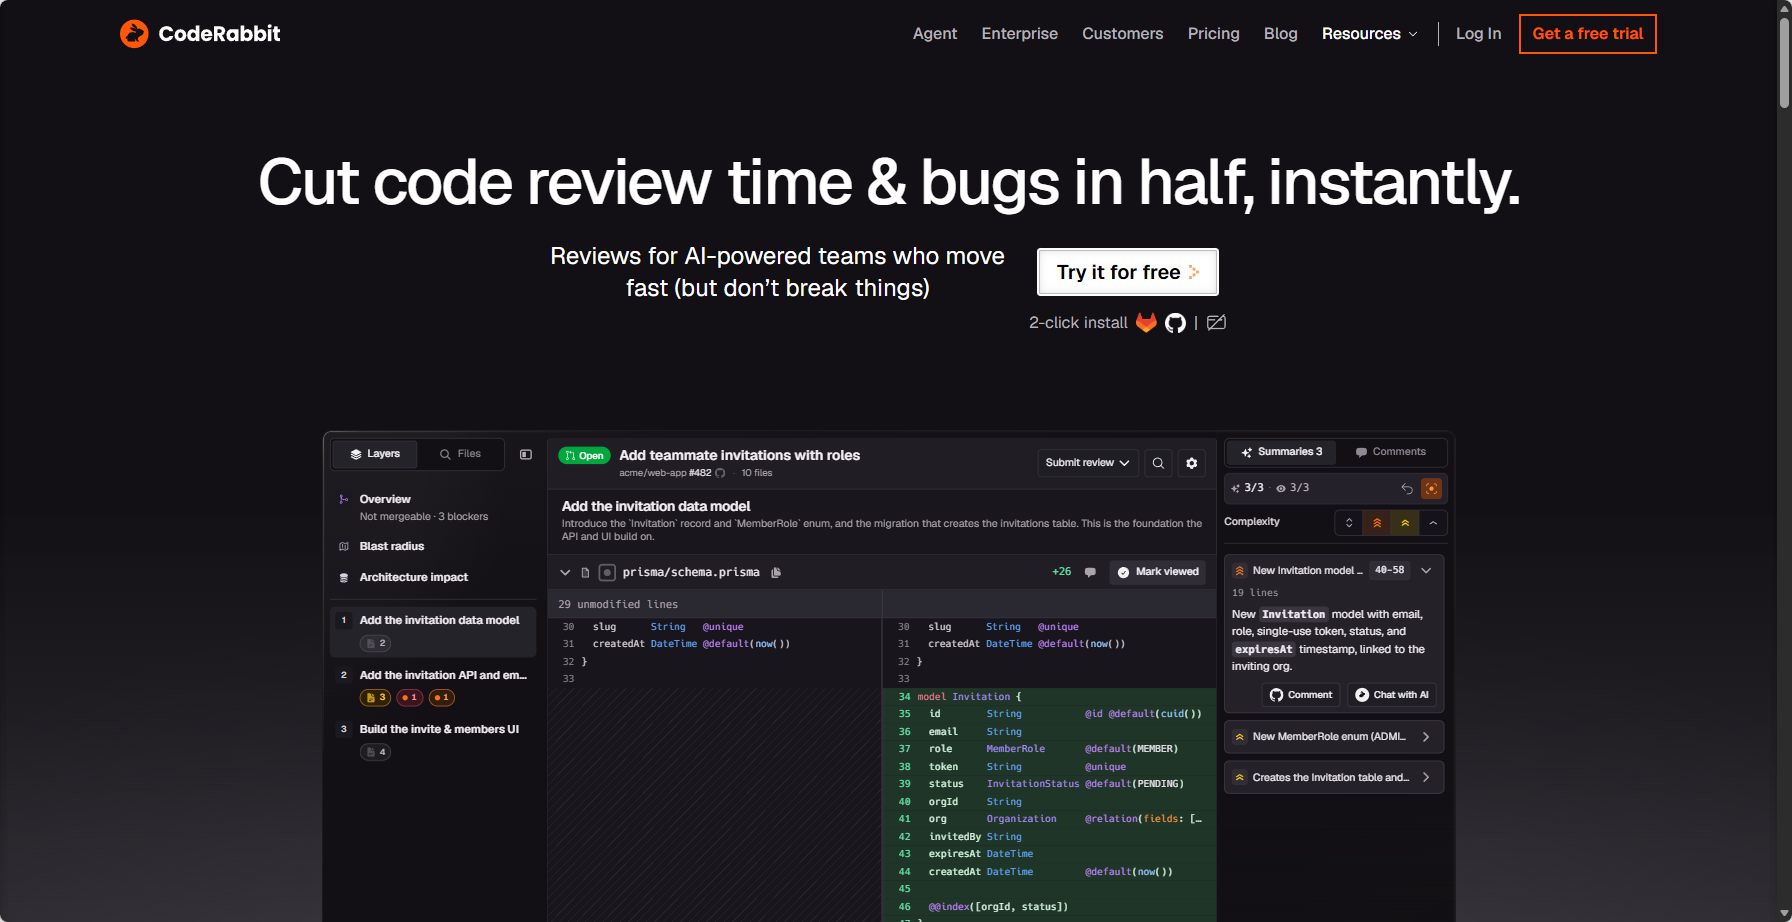Click the comment bubble icon beside +26
Image resolution: width=1792 pixels, height=922 pixels.
click(x=1090, y=572)
